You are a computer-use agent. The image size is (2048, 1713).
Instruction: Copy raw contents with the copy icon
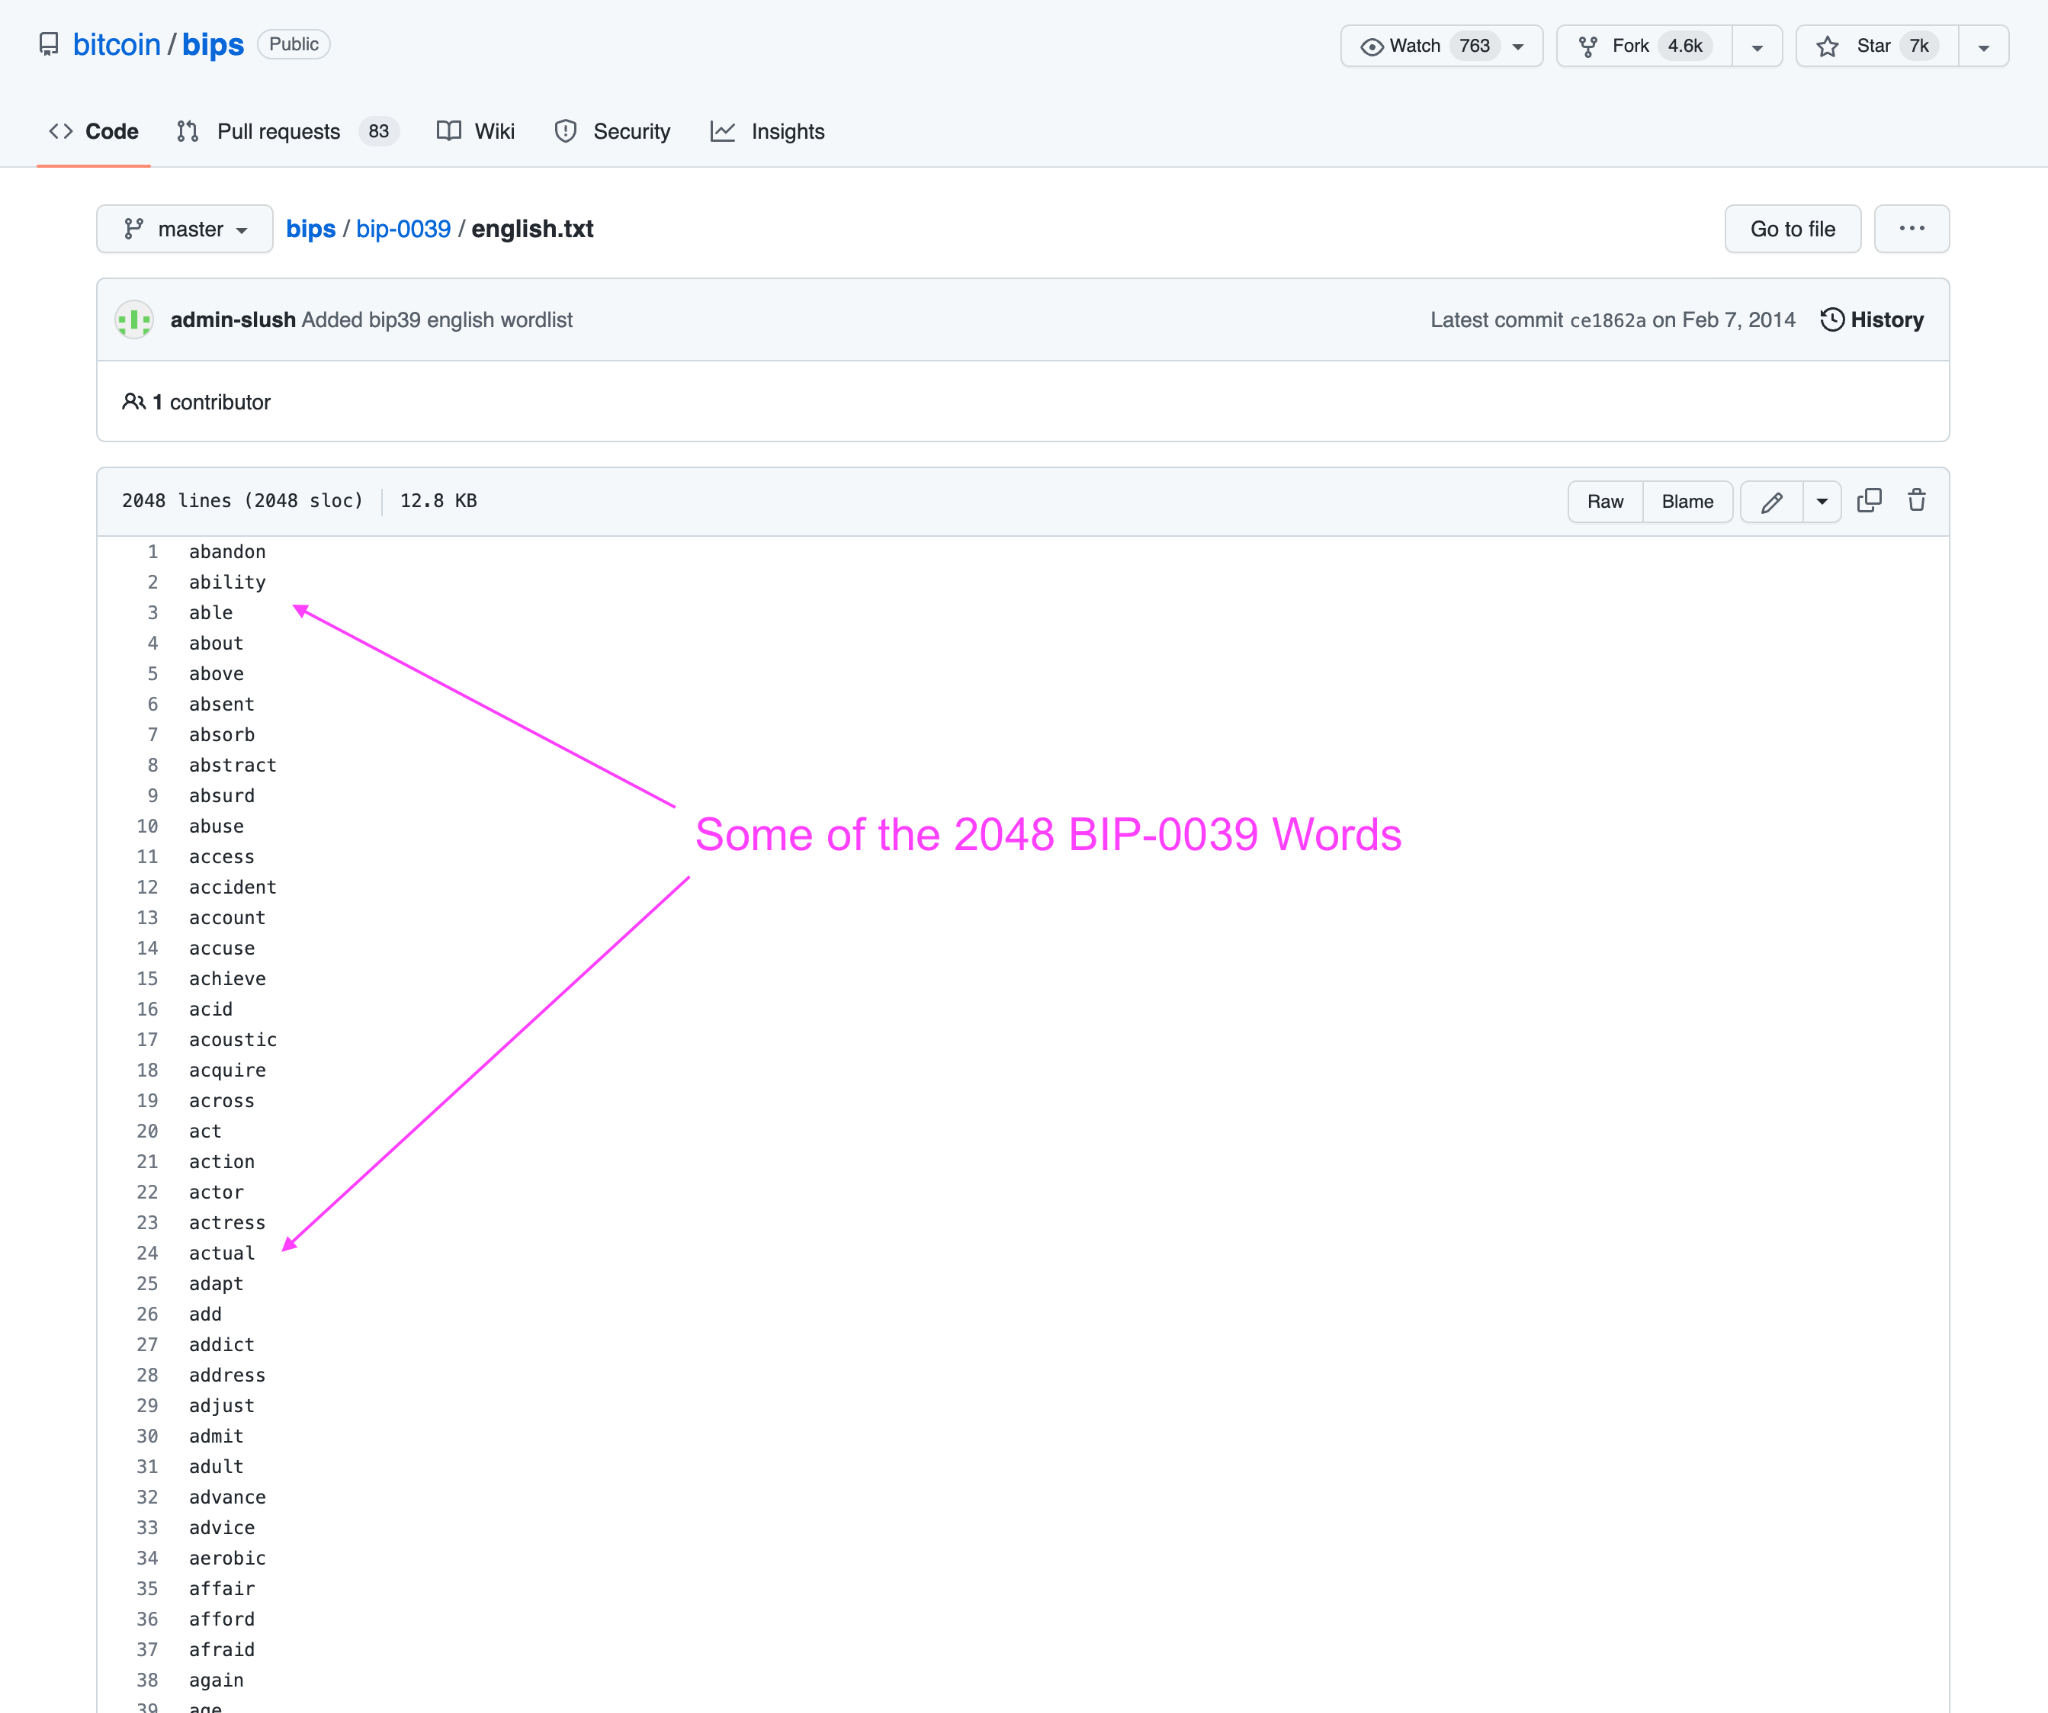pyautogui.click(x=1869, y=501)
